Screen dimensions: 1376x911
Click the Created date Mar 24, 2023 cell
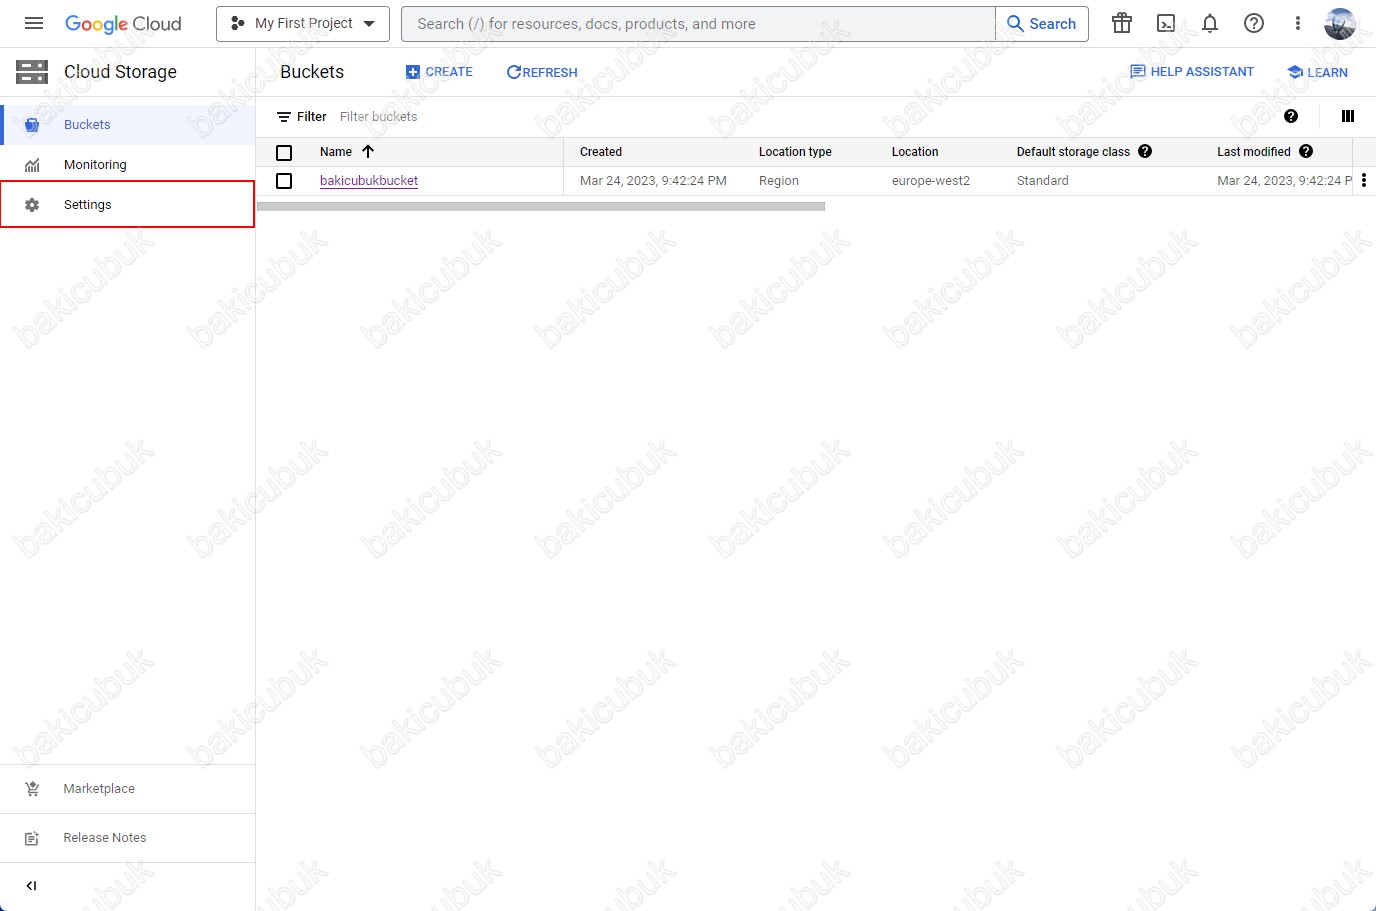point(653,181)
